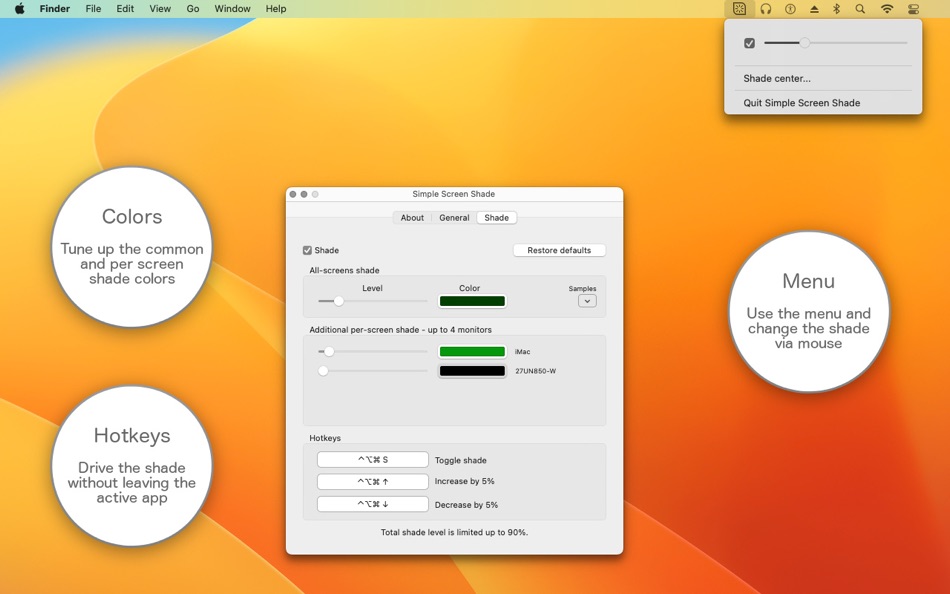Click the 'Total shade level is limited' text
The height and width of the screenshot is (594, 950).
(454, 532)
